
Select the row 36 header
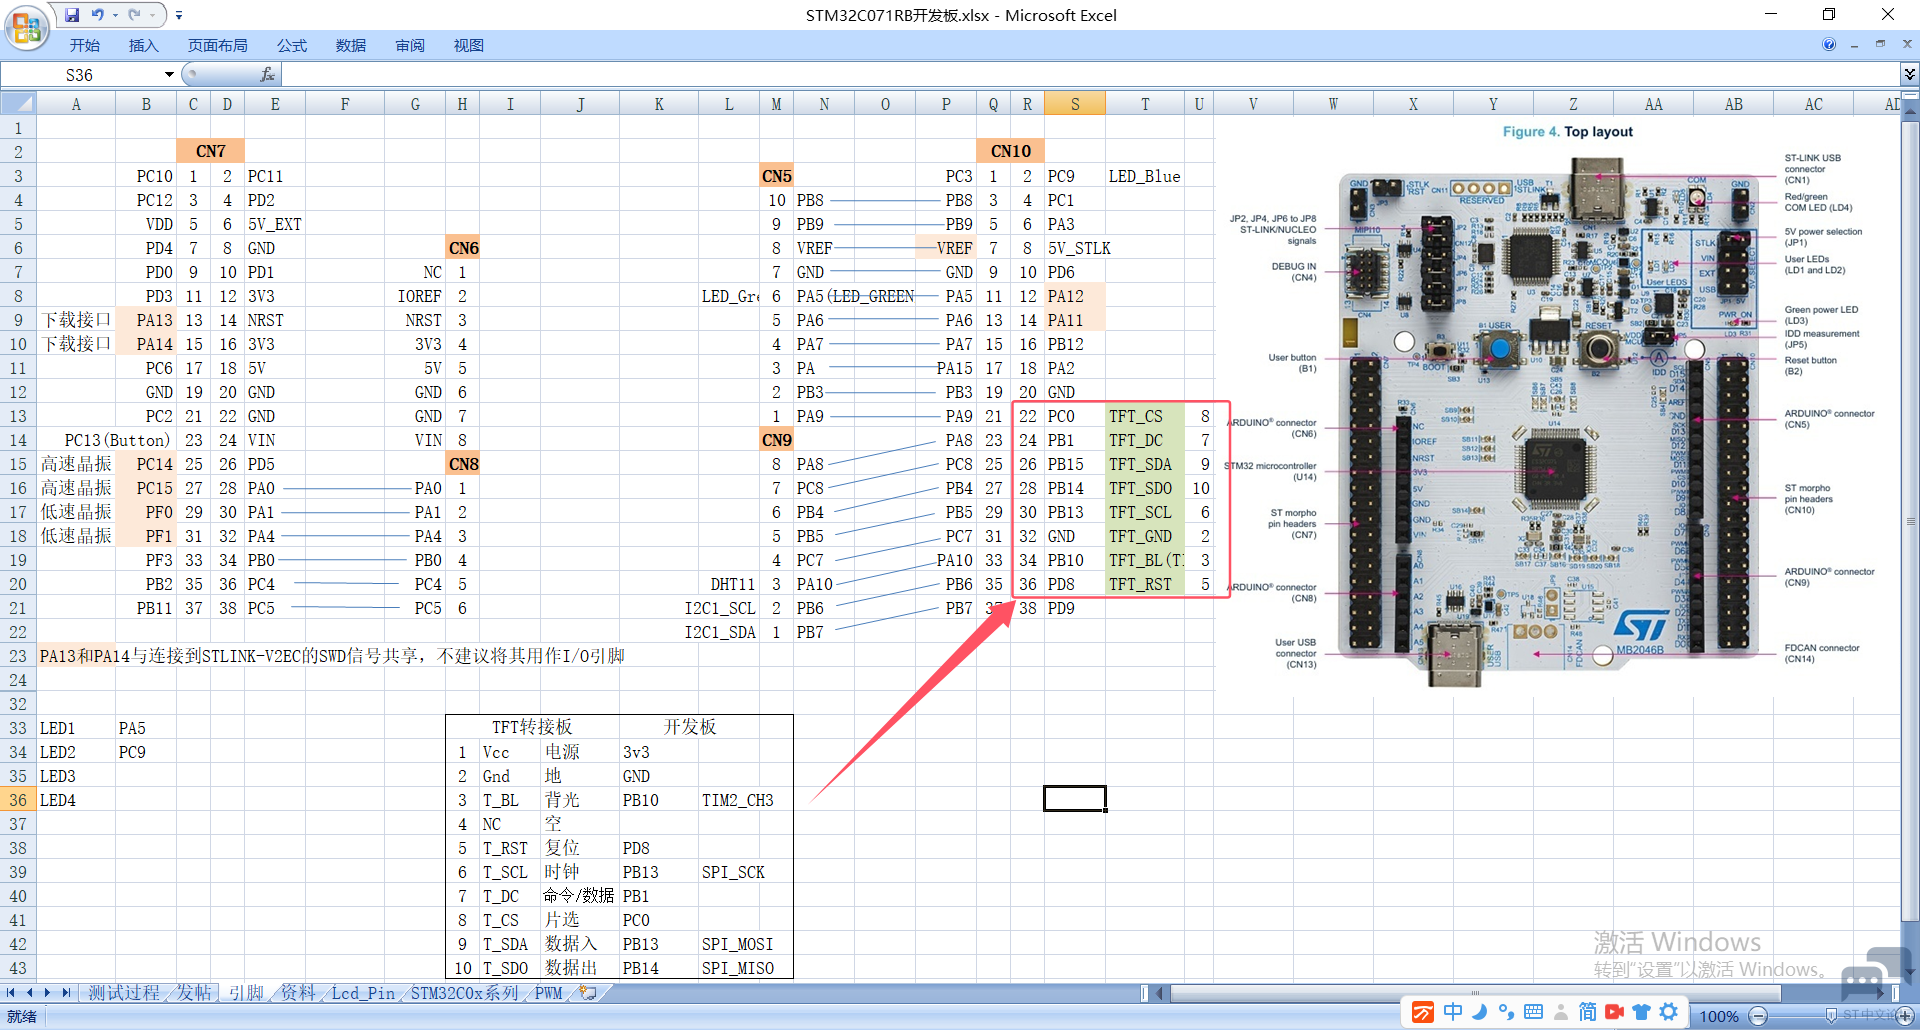pos(18,800)
